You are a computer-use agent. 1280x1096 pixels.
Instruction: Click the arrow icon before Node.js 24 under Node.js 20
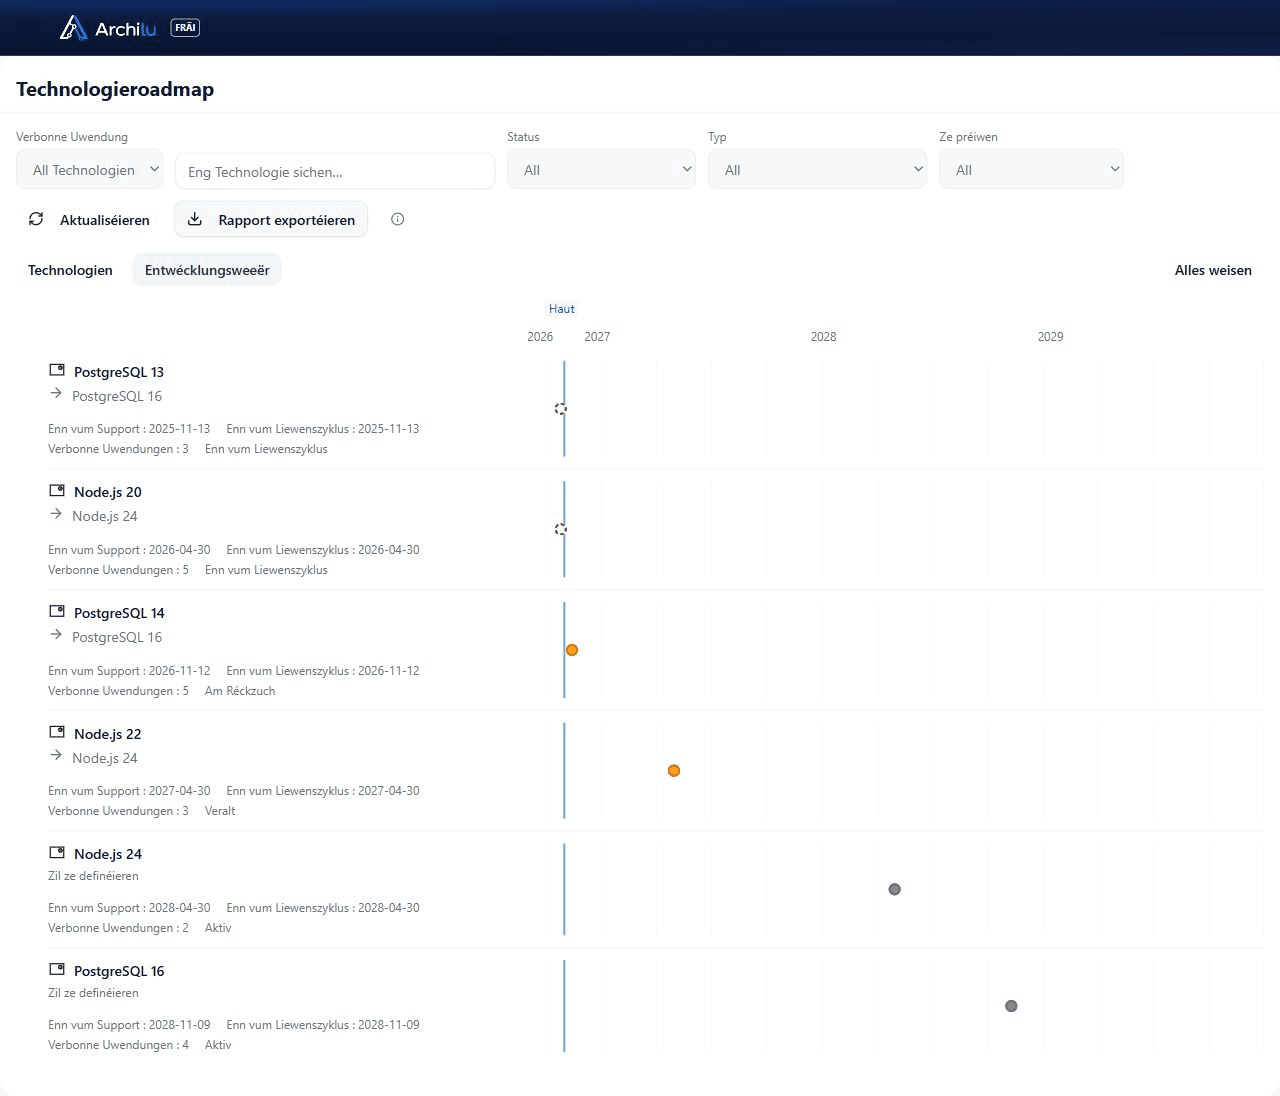click(x=56, y=514)
